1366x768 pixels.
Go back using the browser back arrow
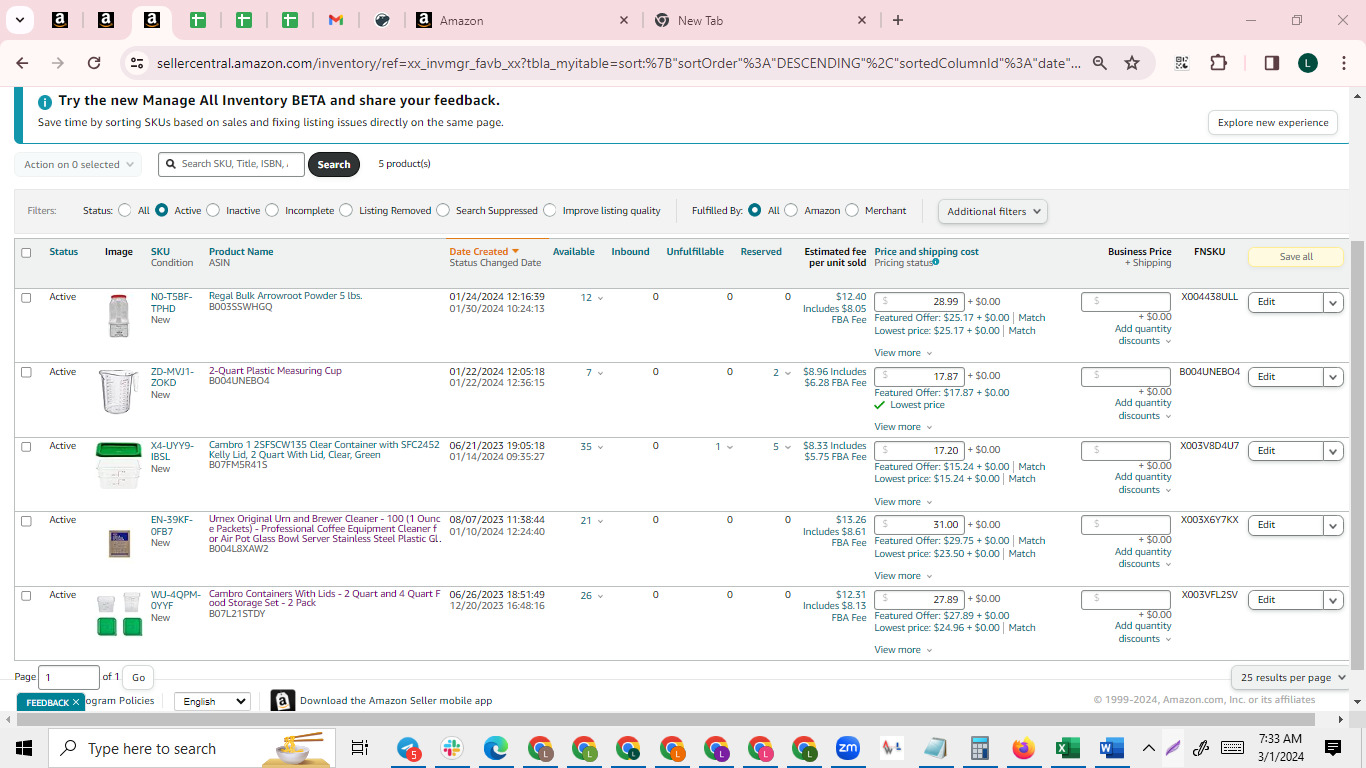pos(22,63)
